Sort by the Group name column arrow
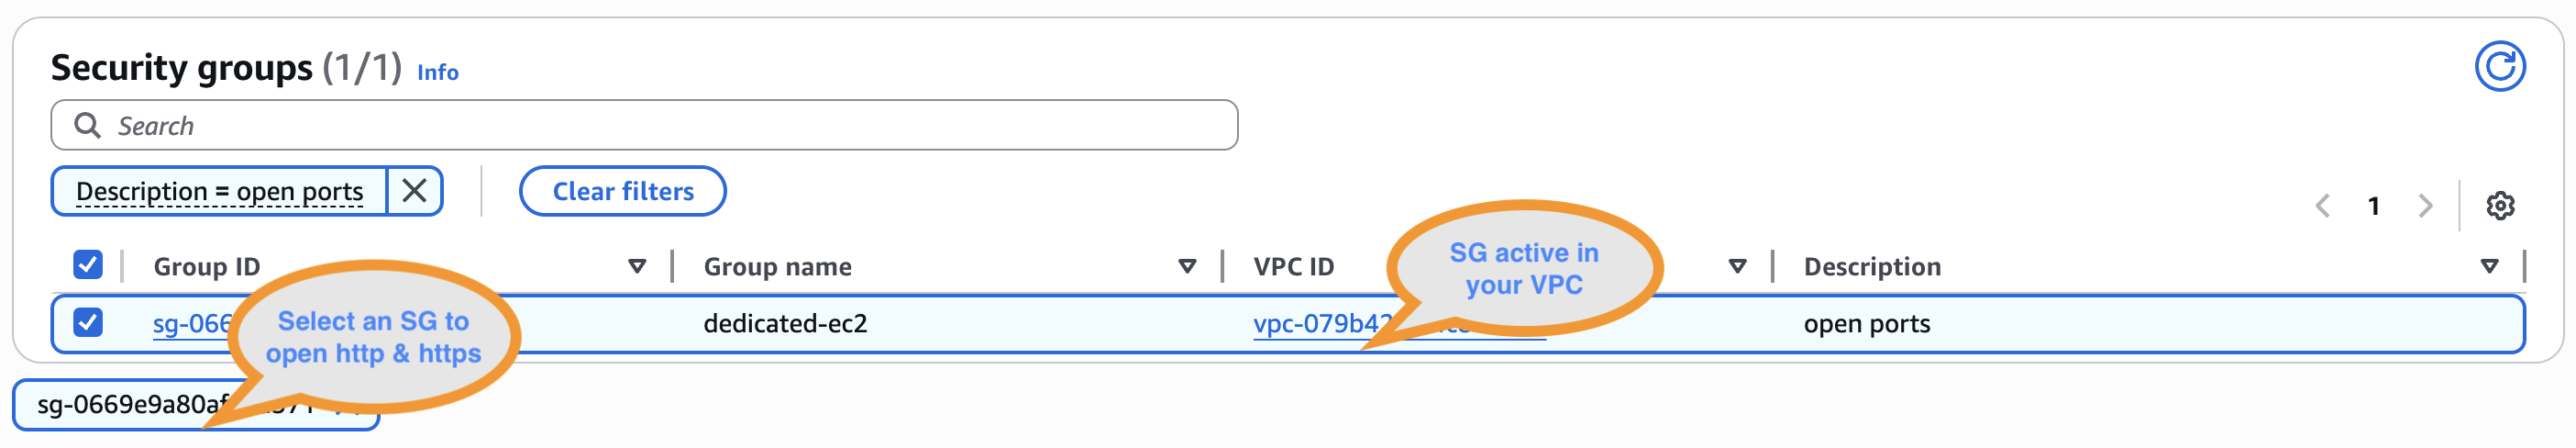Screen dimensions: 2576x448 point(1187,266)
